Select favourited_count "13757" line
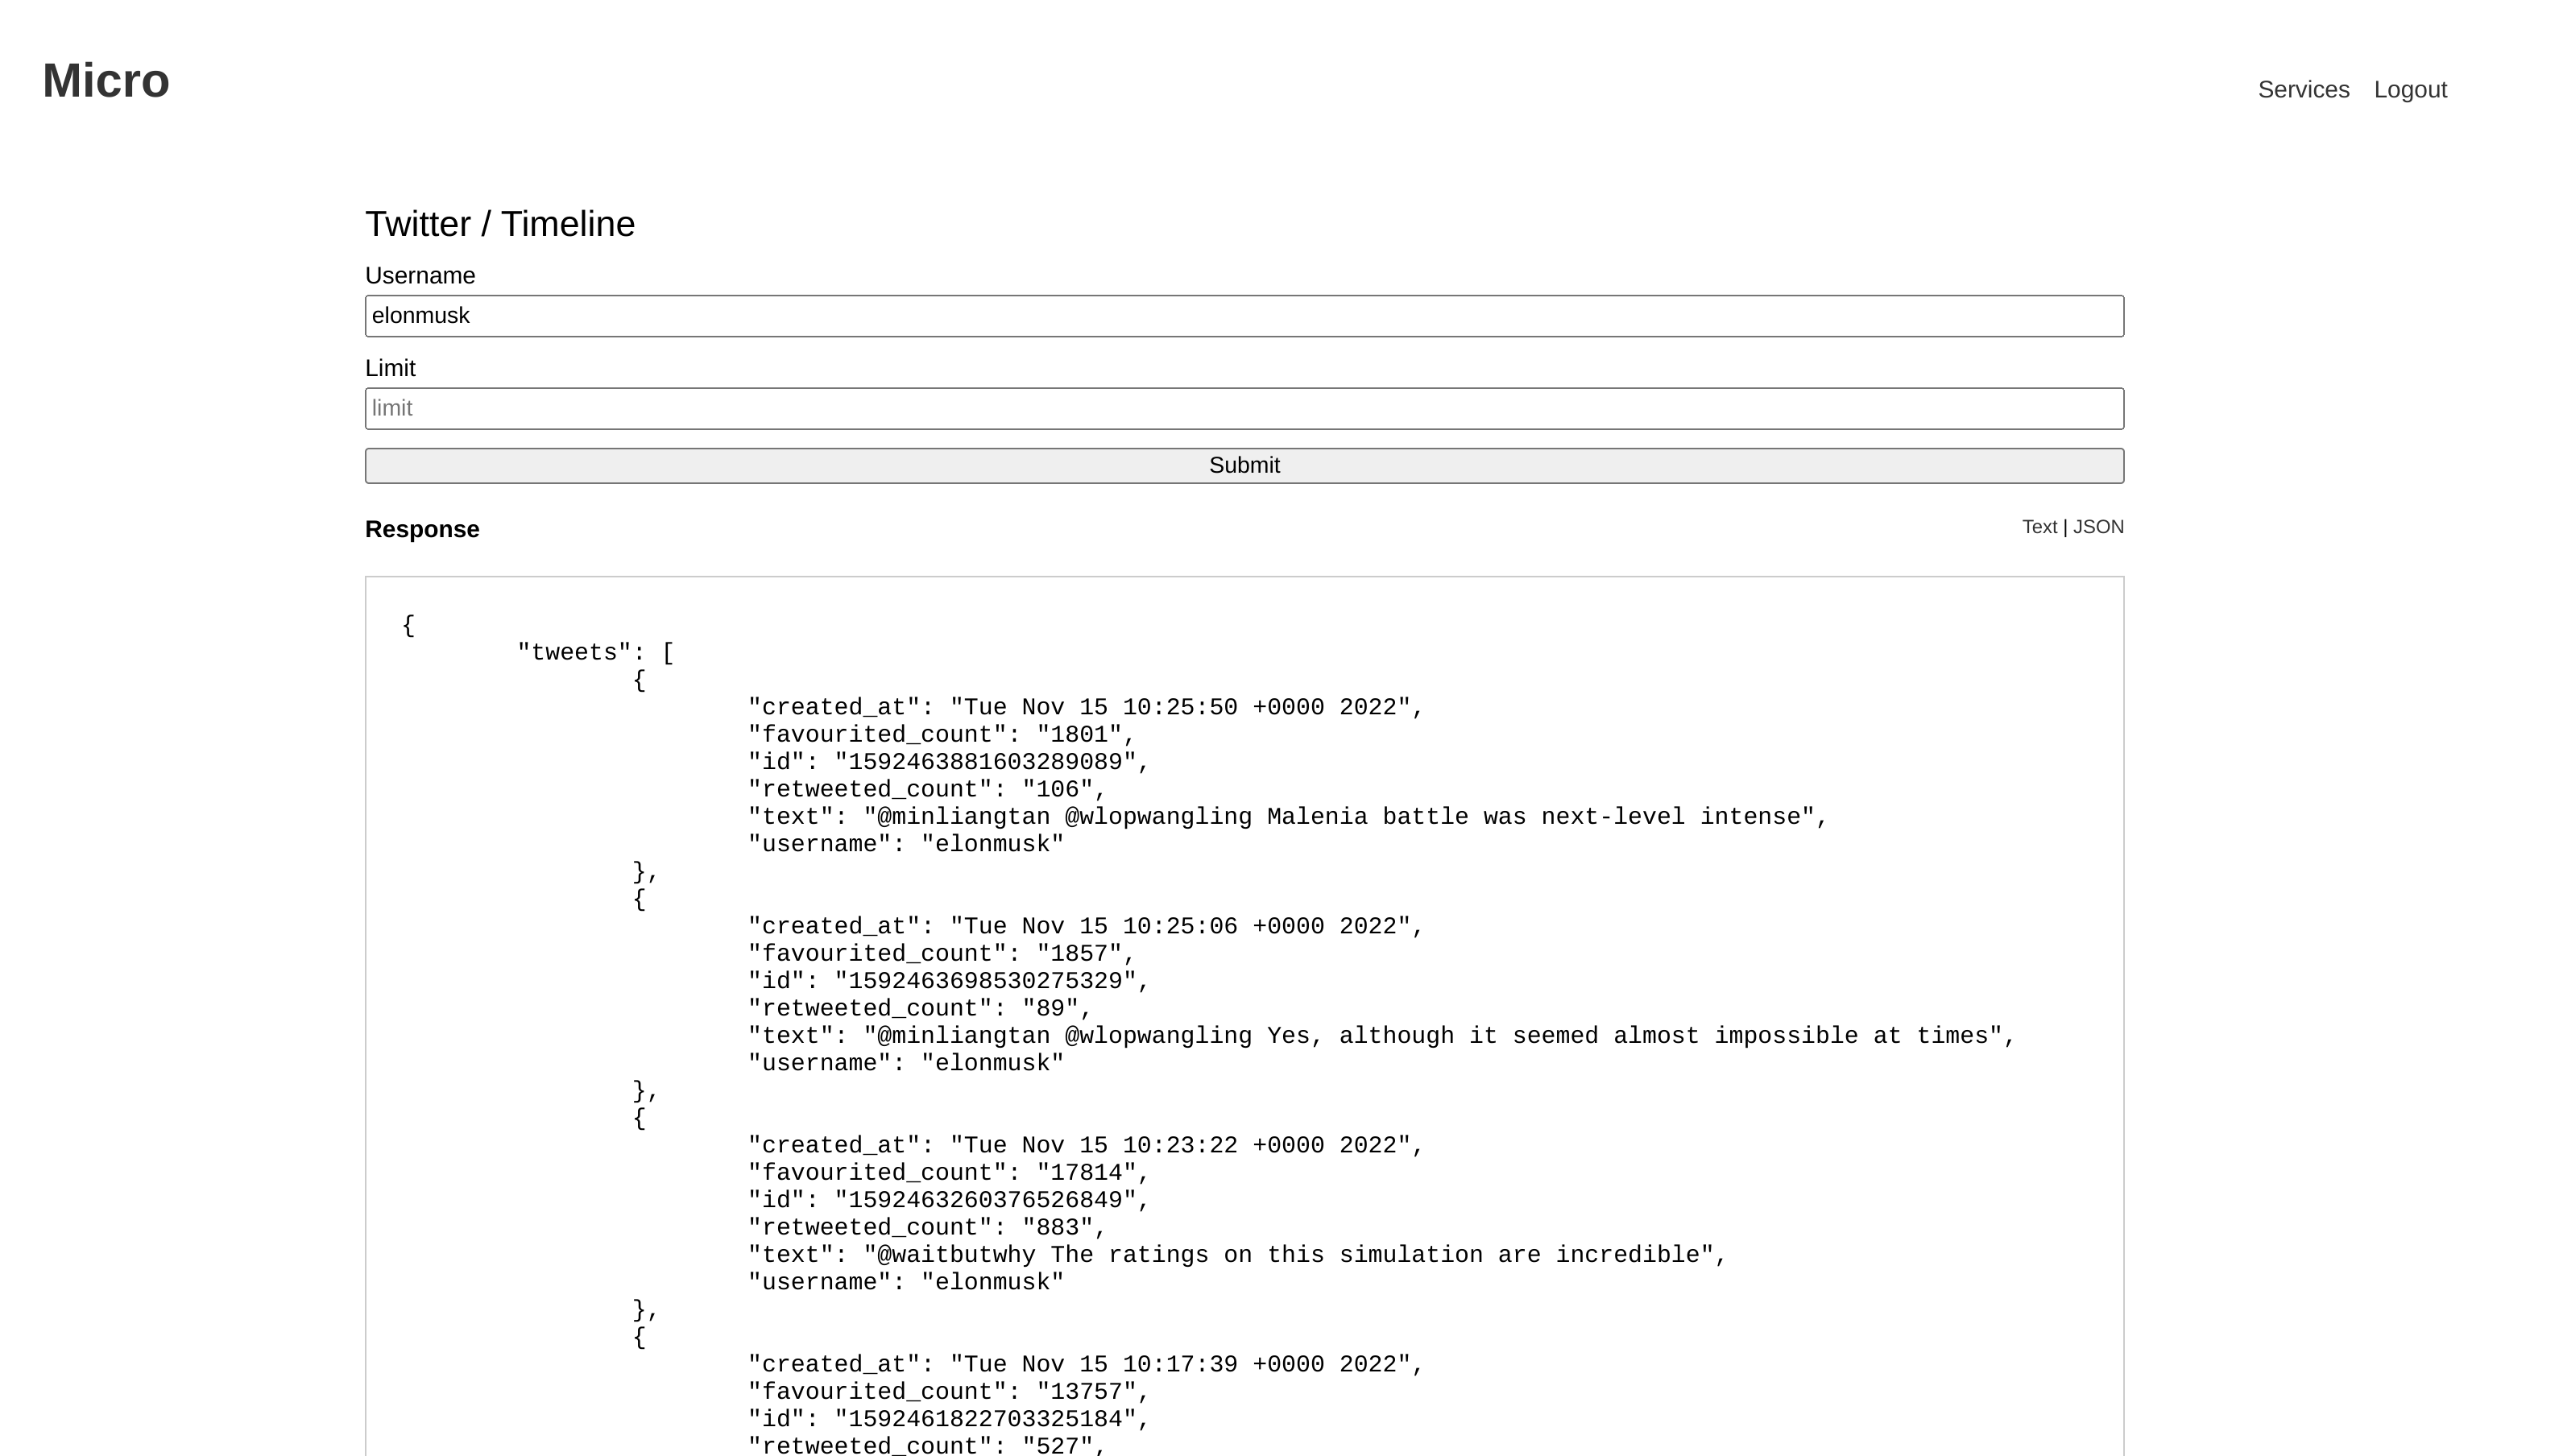Viewport: 2559px width, 1456px height. point(948,1392)
